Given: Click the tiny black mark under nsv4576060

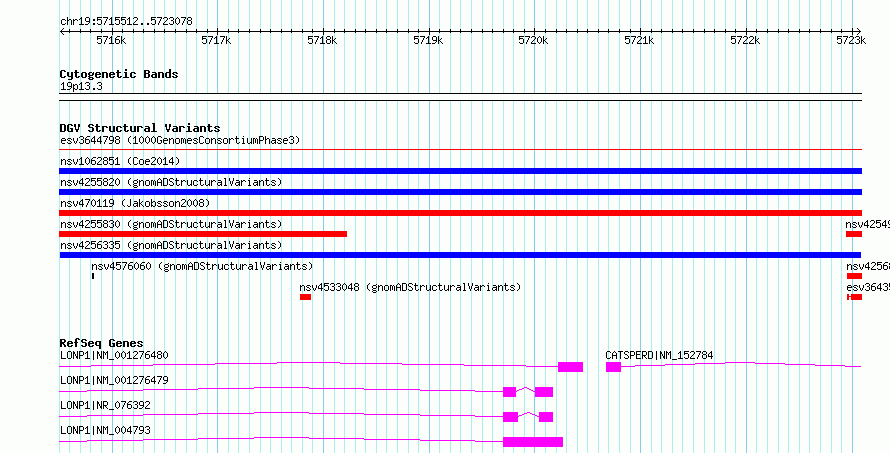Looking at the screenshot, I should [93, 276].
